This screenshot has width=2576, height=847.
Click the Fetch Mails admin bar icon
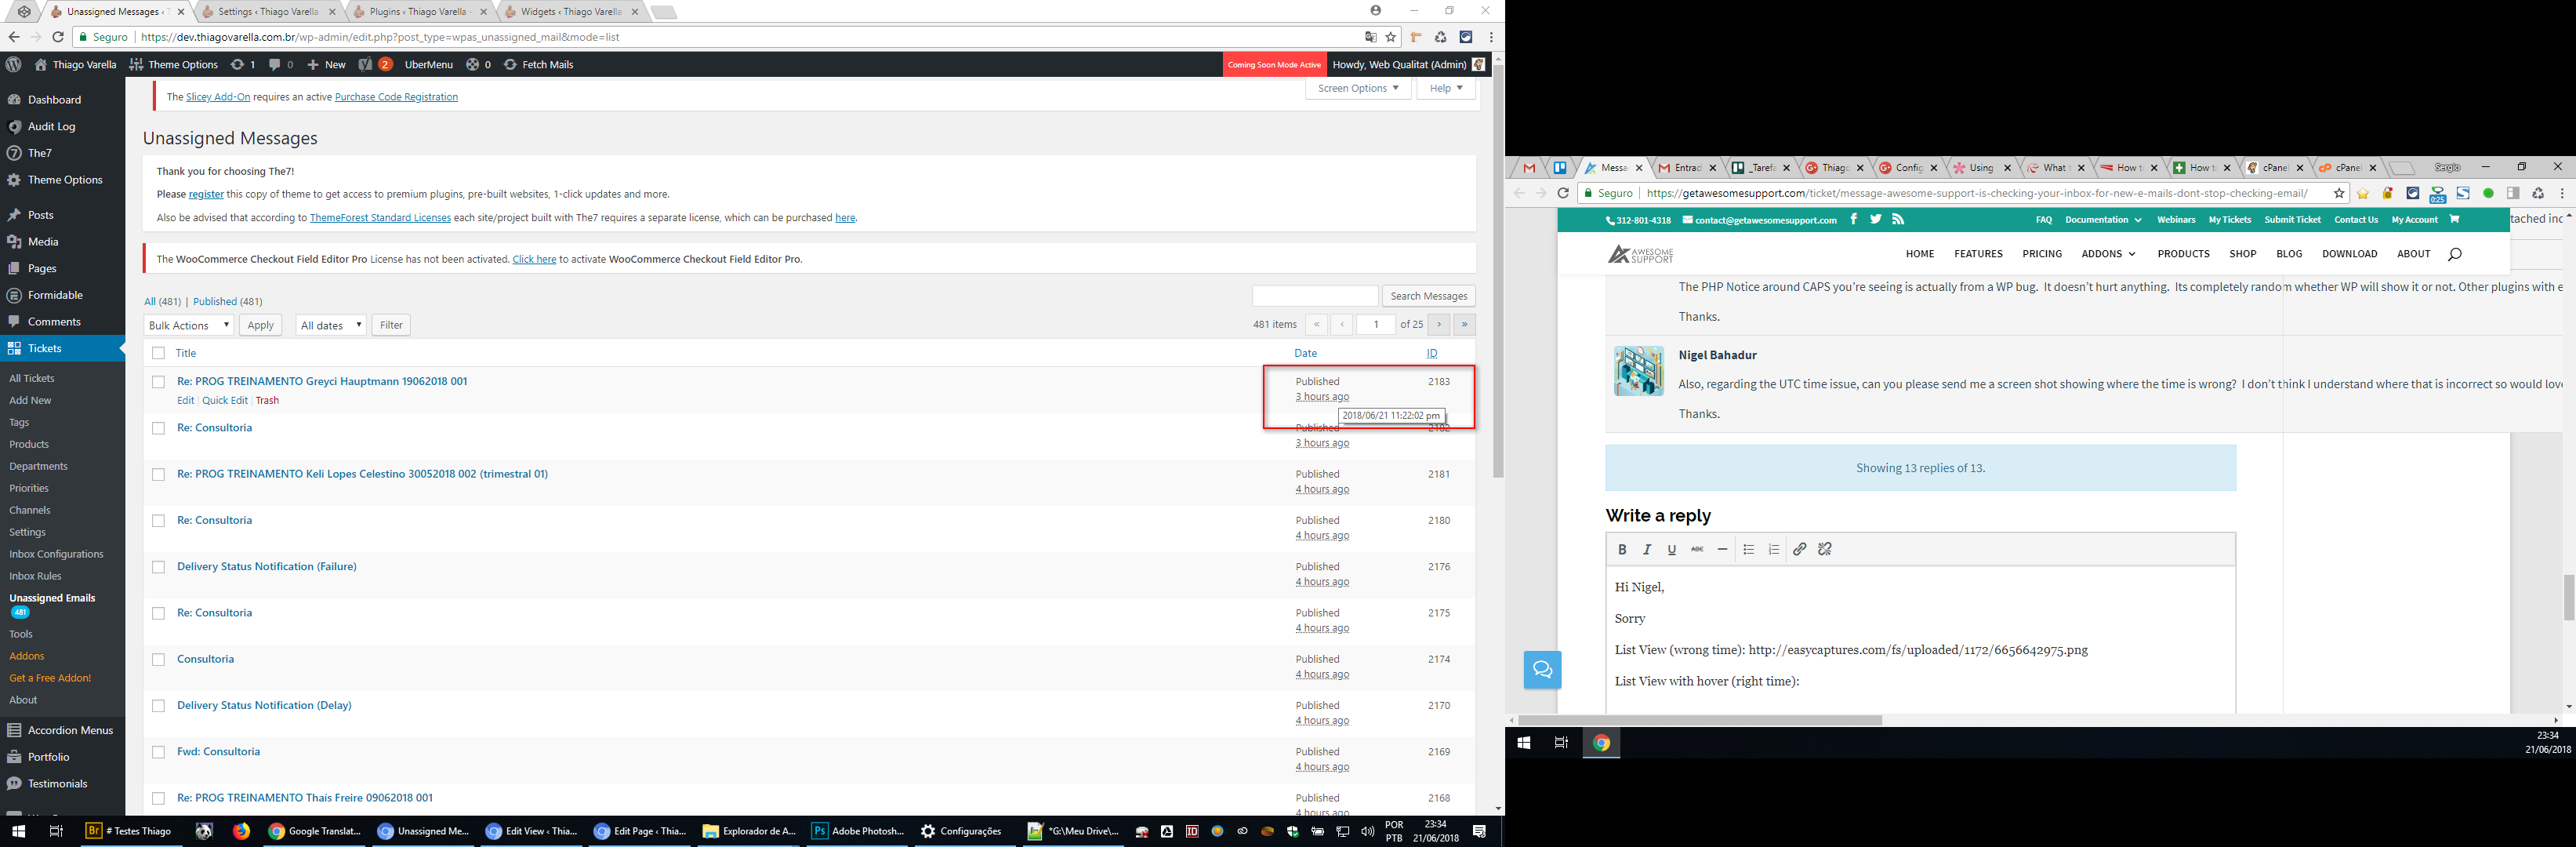(510, 64)
